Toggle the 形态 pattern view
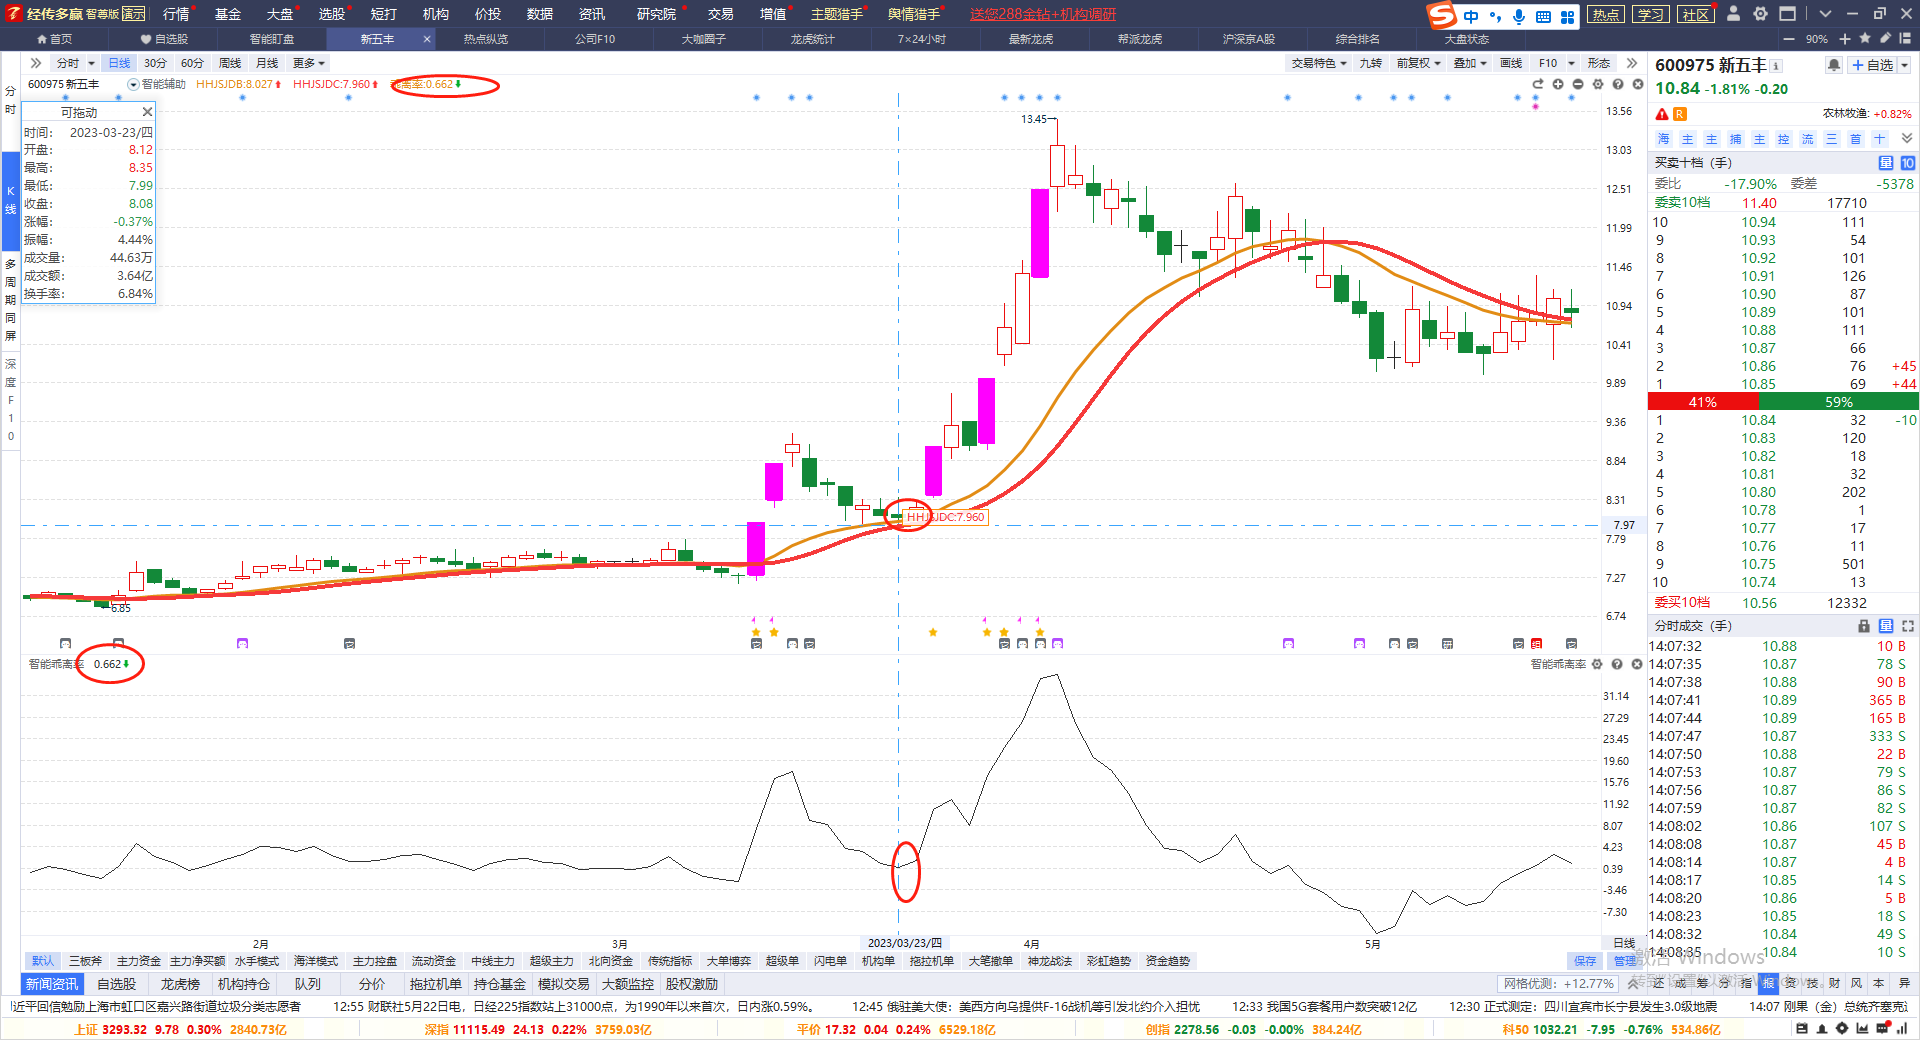 [x=1599, y=63]
